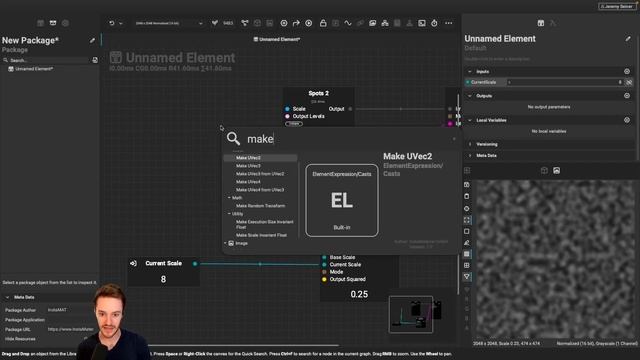This screenshot has width=640, height=360.
Task: Click the EL Built-in node preview card
Action: 342,200
